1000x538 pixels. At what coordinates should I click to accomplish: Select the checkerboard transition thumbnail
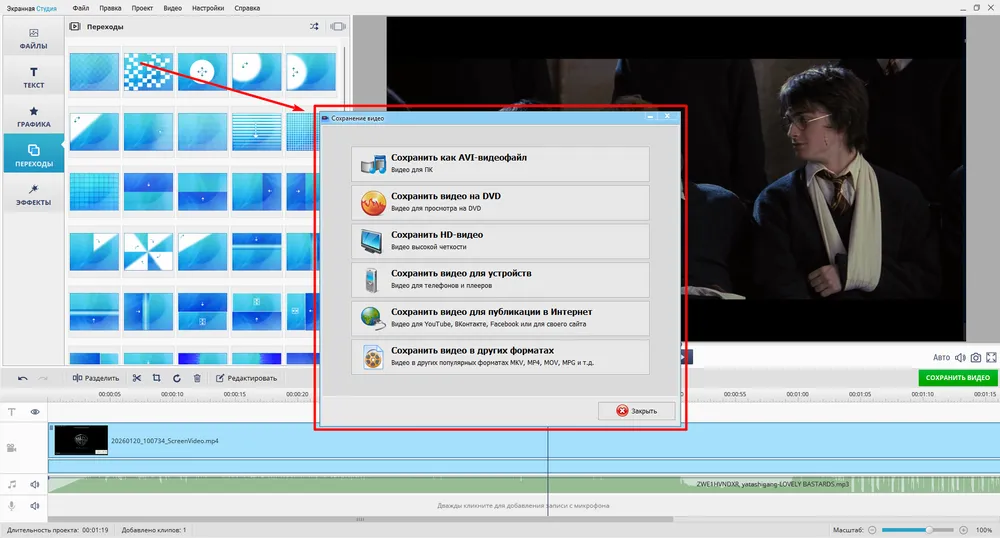(148, 72)
